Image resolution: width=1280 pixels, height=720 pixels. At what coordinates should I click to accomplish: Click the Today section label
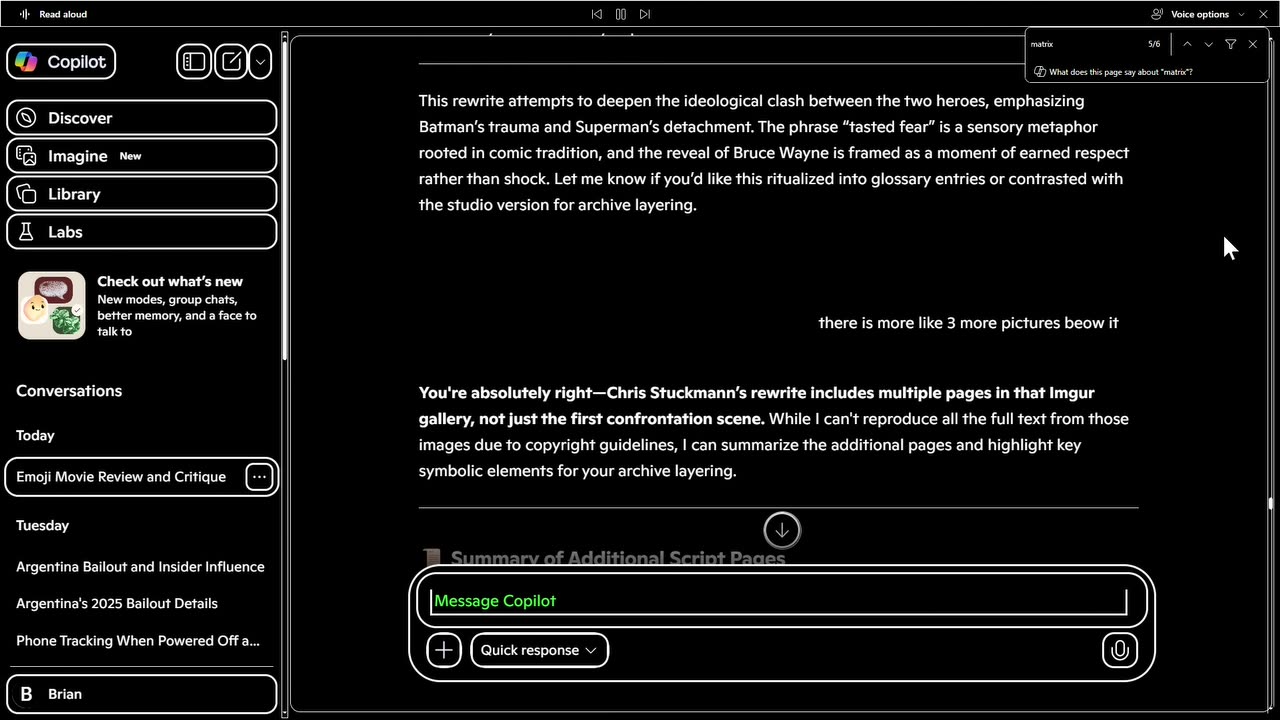(35, 436)
